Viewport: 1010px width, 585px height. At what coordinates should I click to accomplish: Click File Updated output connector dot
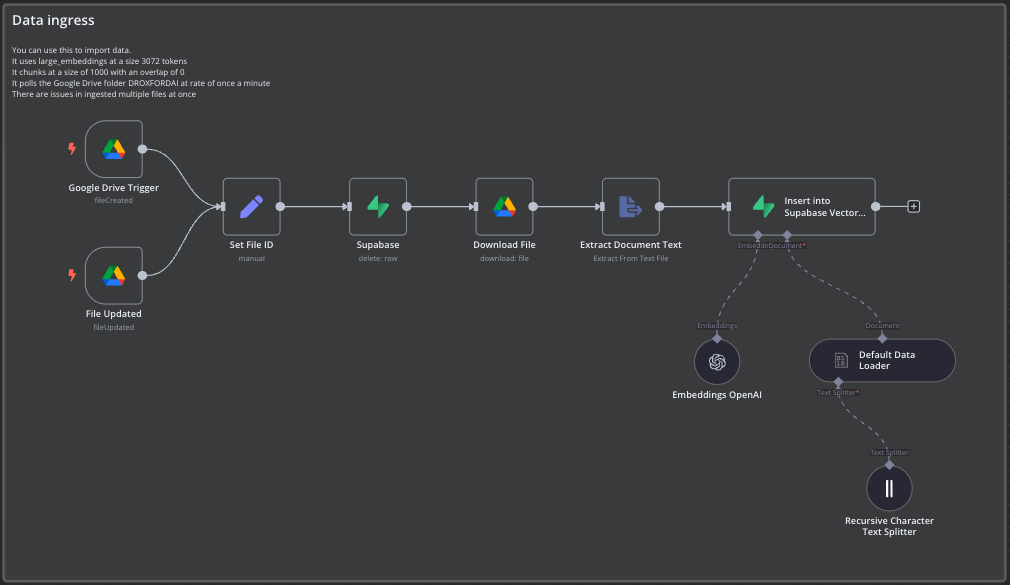click(142, 275)
